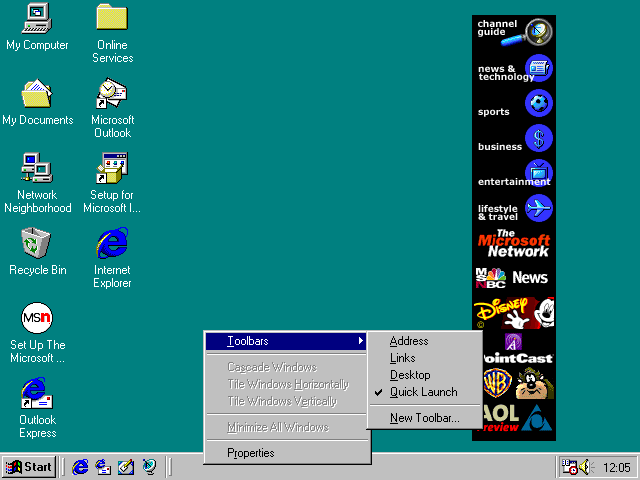Image resolution: width=640 pixels, height=480 pixels.
Task: Enable the Links toolbar option
Action: (403, 358)
